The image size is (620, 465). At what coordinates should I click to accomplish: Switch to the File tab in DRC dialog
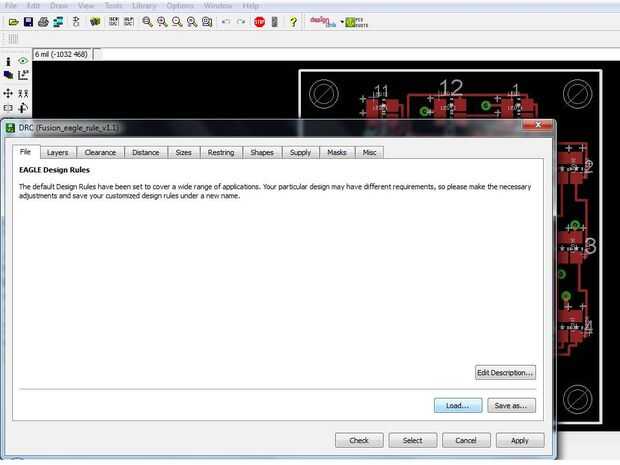tap(26, 152)
